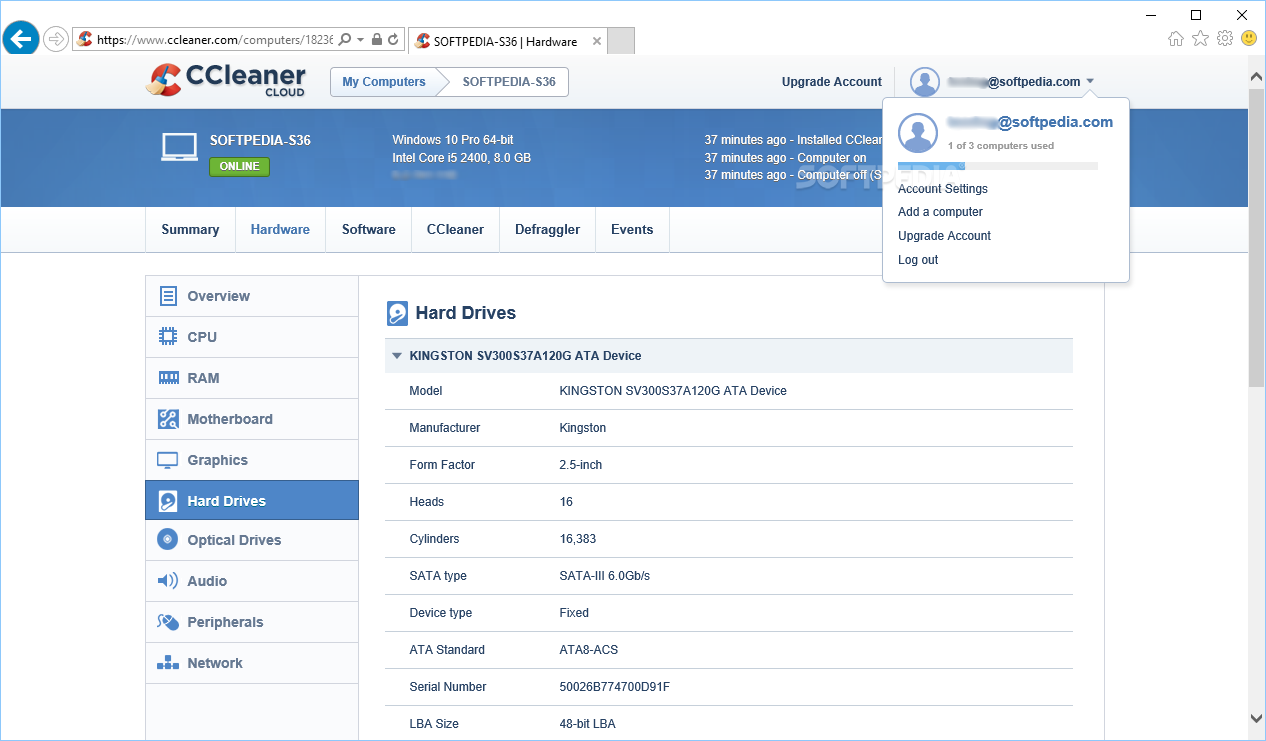Click the 16,383 cylinders value
This screenshot has width=1266, height=741.
578,539
